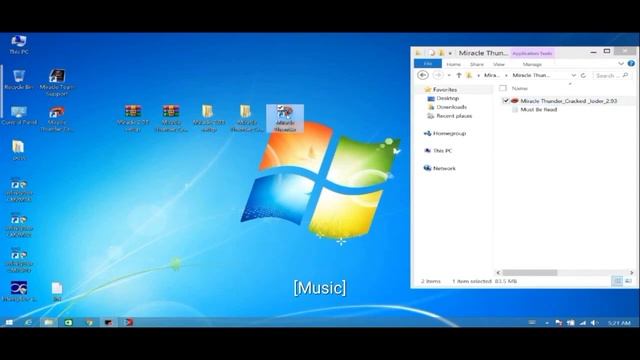Viewport: 640px width, 360px height.
Task: Tick the select-all checkbox beside Name
Action: coord(503,88)
